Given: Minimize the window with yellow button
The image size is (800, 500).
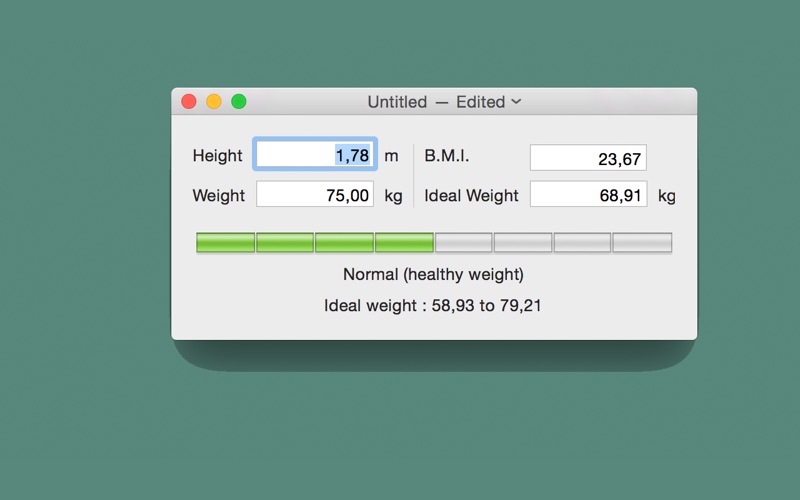Looking at the screenshot, I should click(x=214, y=102).
